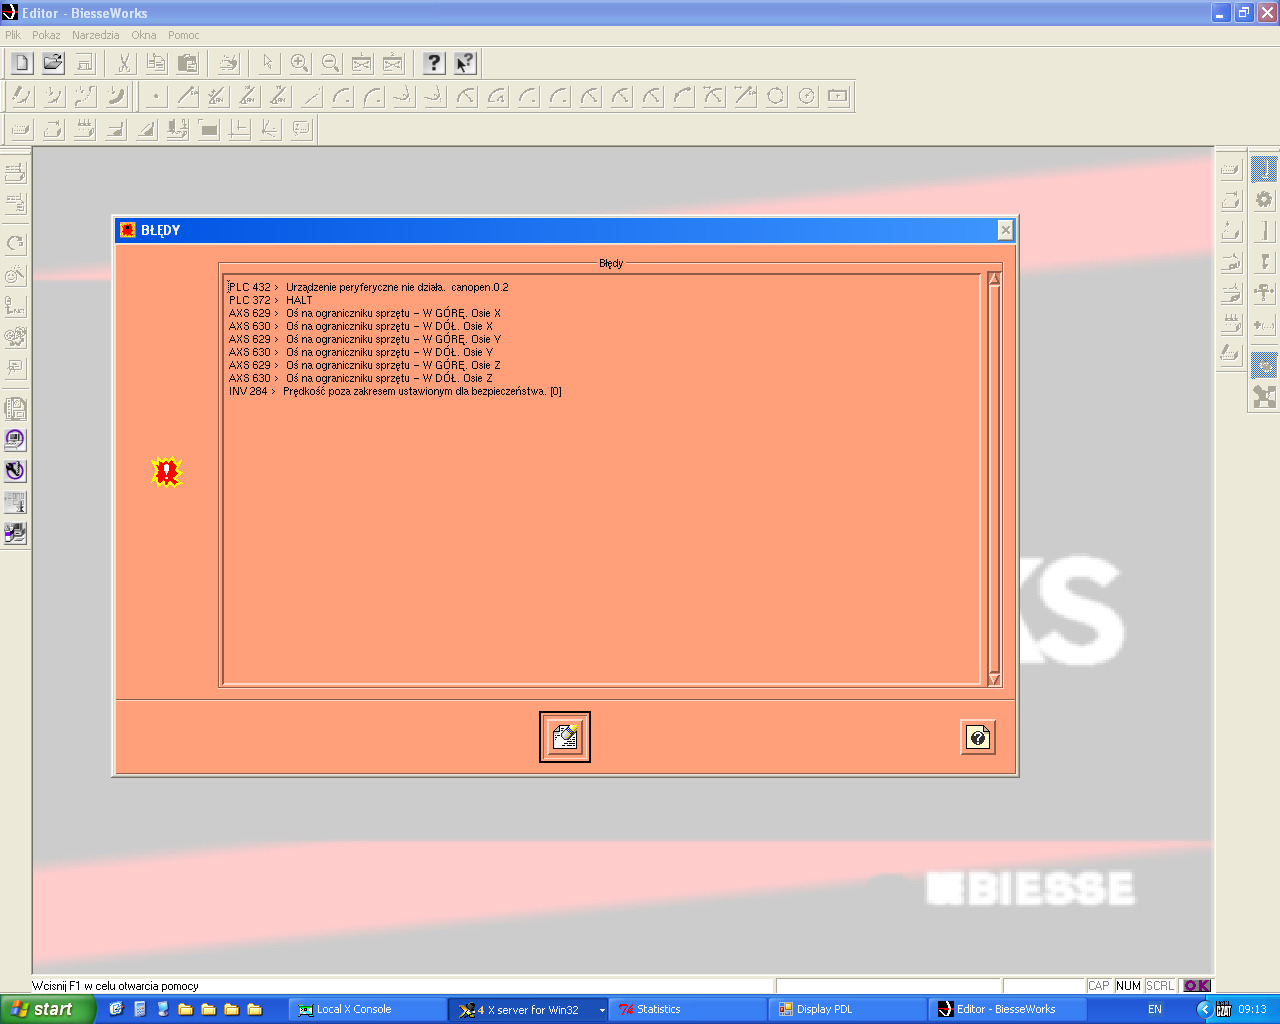Select the PLC 432 peripheral device error row
1280x1024 pixels.
368,287
